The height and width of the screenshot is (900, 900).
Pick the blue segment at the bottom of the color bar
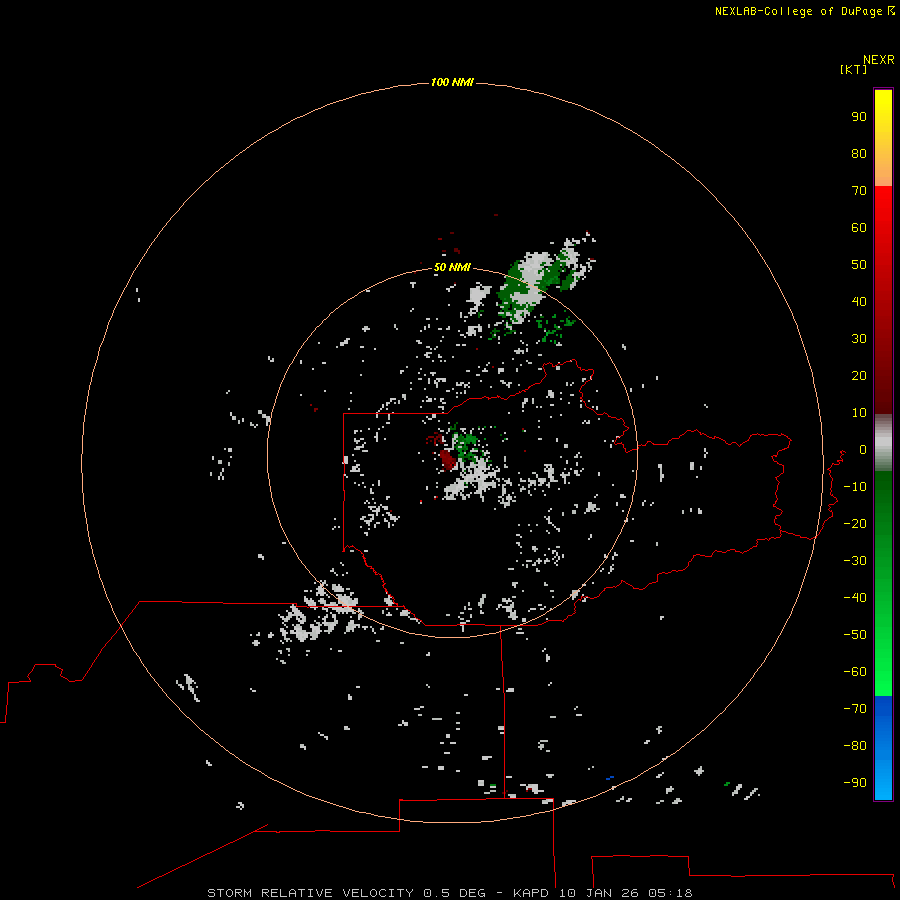tap(883, 747)
